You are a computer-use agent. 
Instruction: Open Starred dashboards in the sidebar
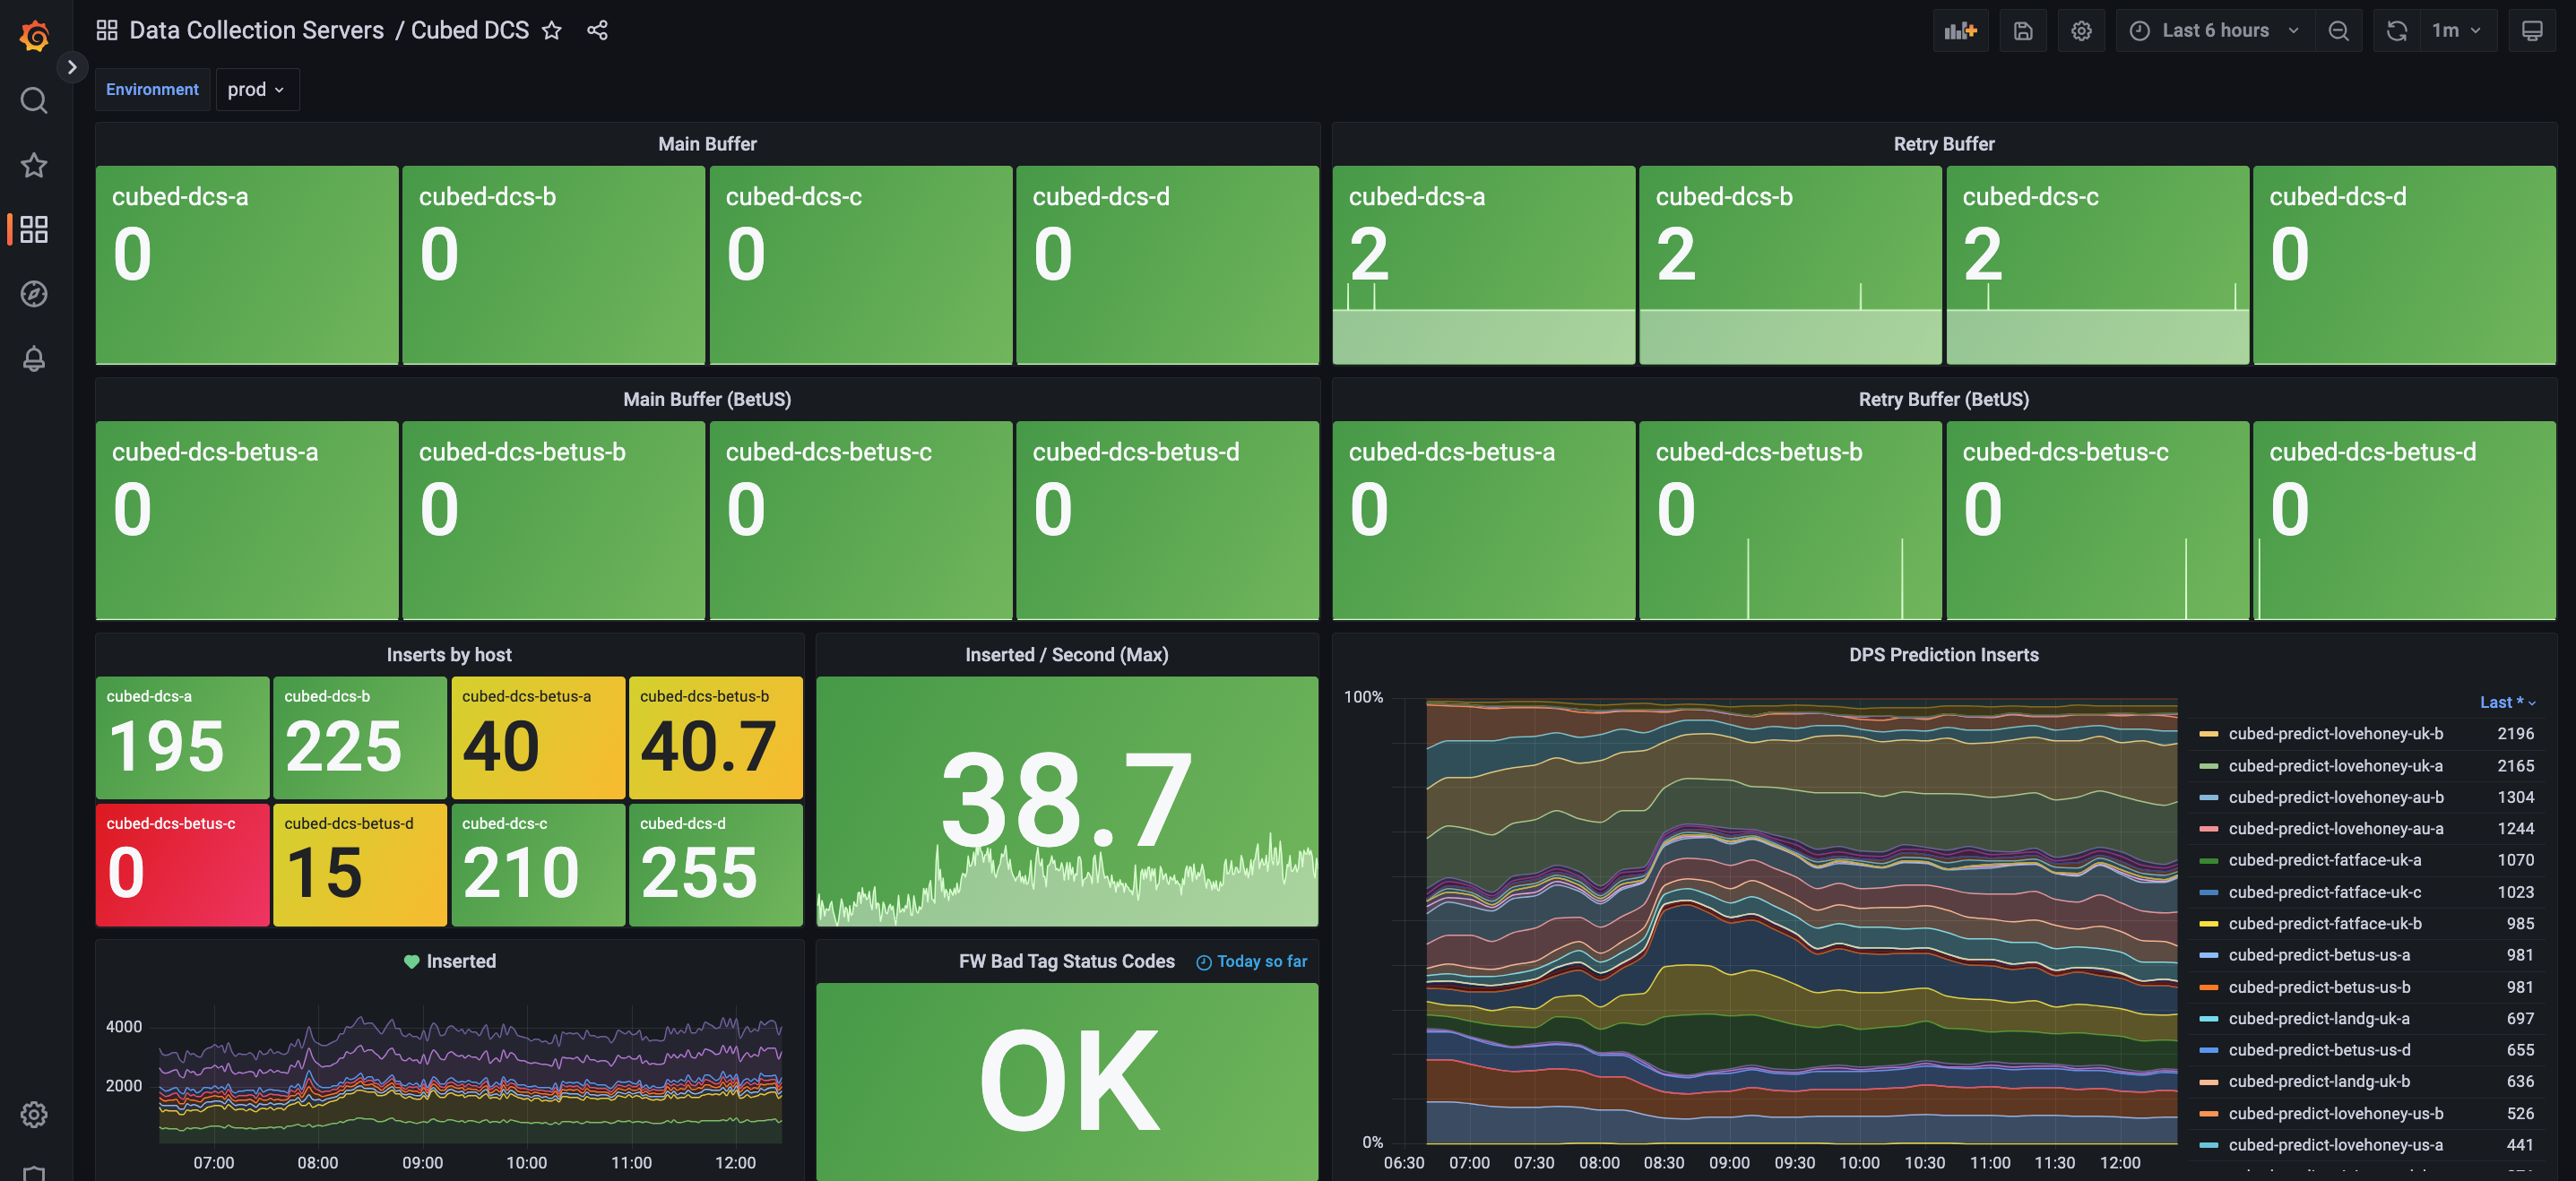[x=34, y=165]
